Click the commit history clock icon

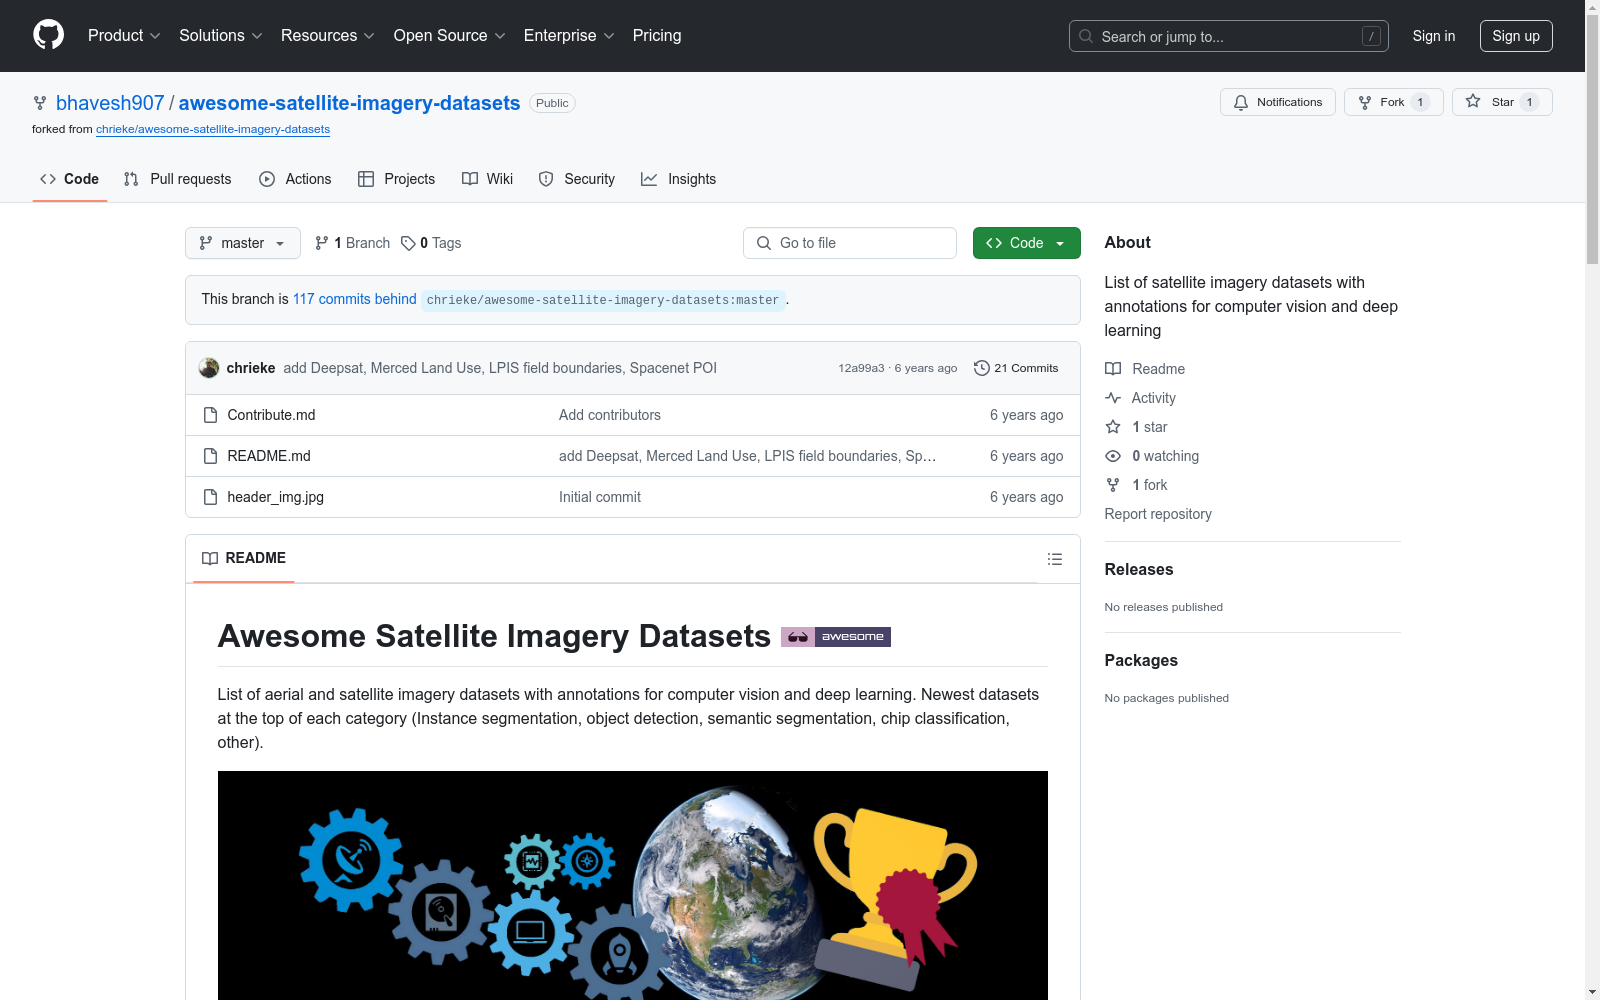click(x=981, y=368)
